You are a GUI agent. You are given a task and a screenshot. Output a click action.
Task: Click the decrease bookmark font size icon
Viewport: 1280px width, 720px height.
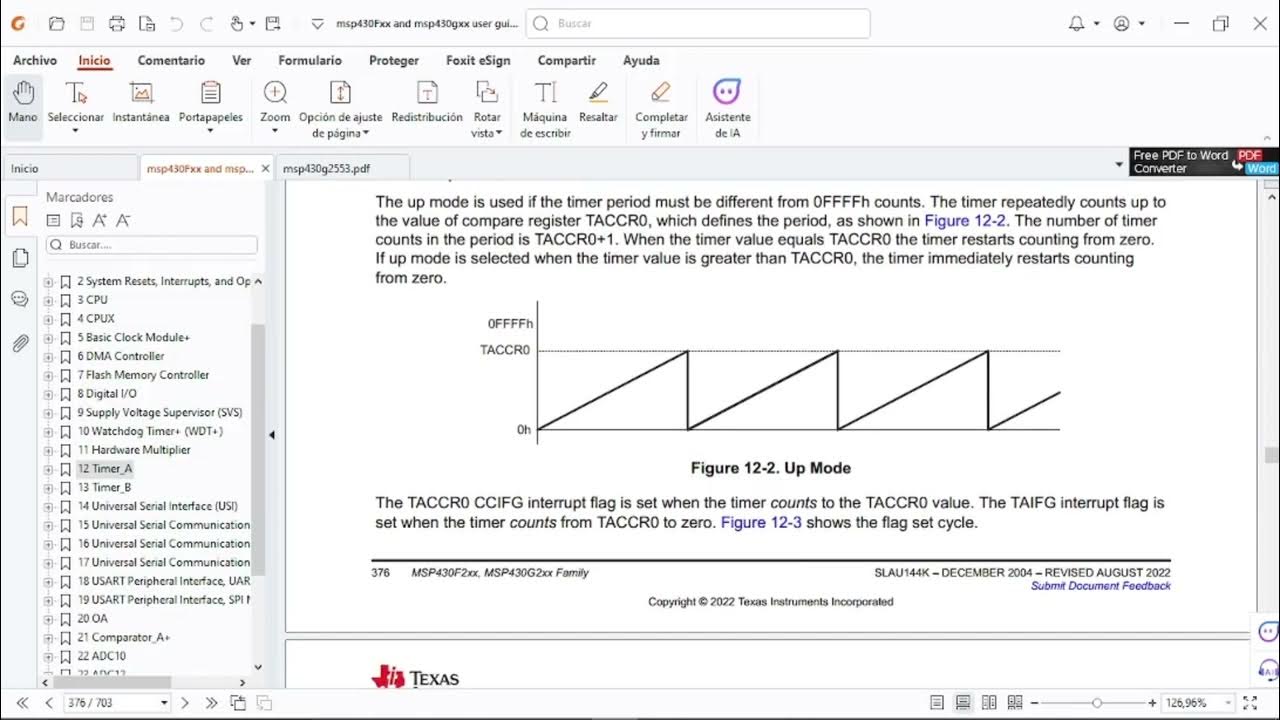click(x=123, y=220)
